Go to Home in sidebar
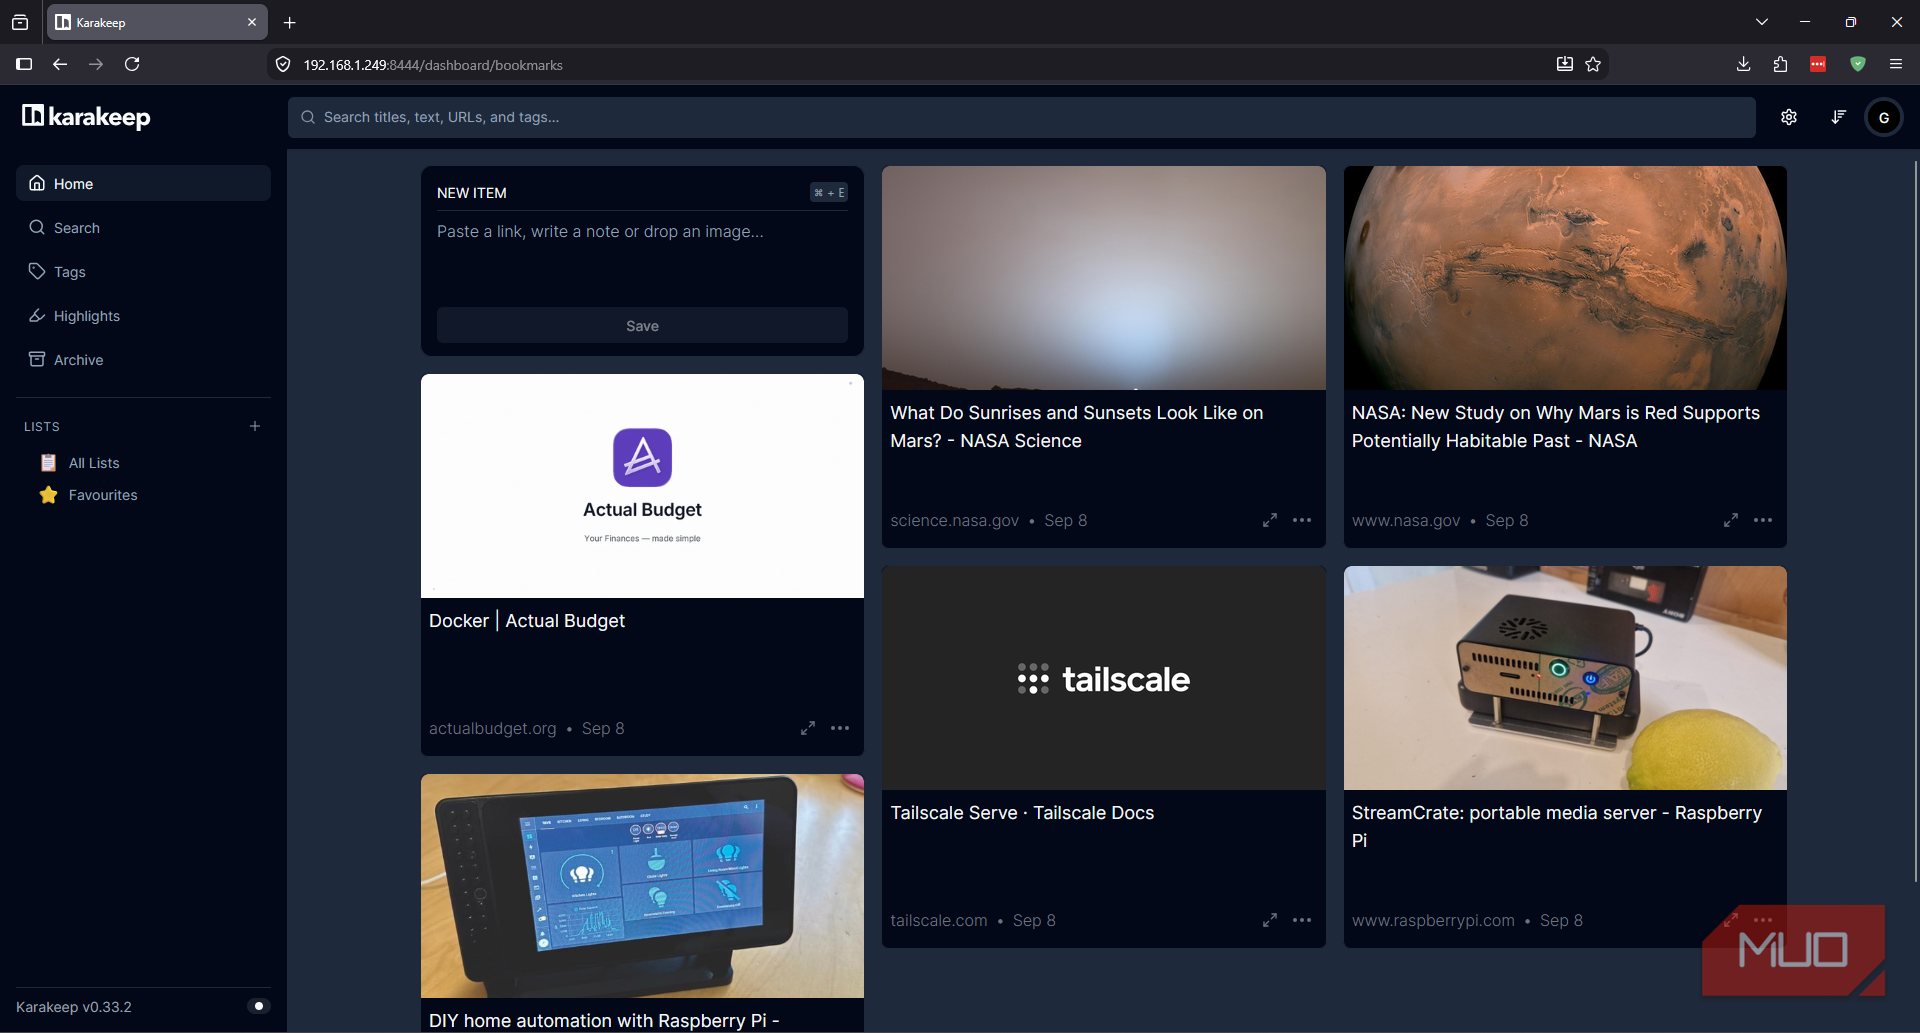 (143, 183)
